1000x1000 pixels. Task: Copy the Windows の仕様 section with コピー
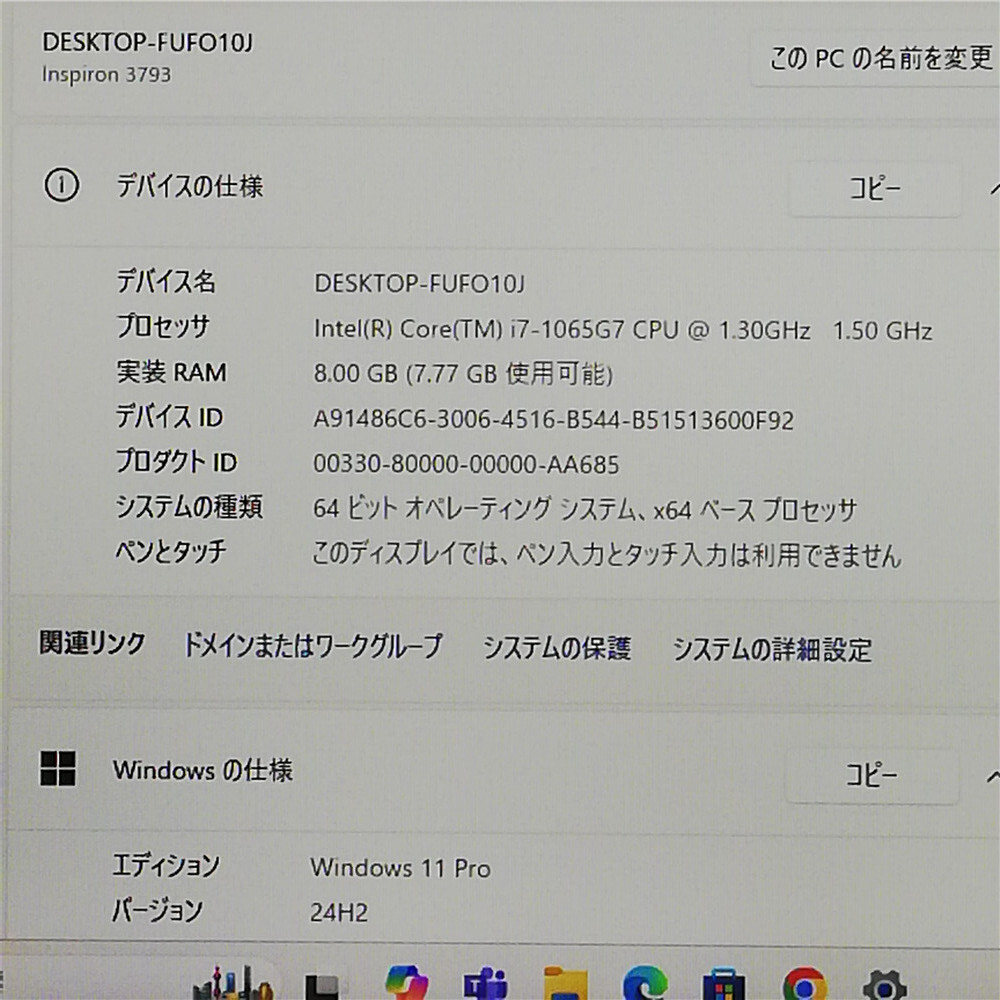tap(872, 775)
